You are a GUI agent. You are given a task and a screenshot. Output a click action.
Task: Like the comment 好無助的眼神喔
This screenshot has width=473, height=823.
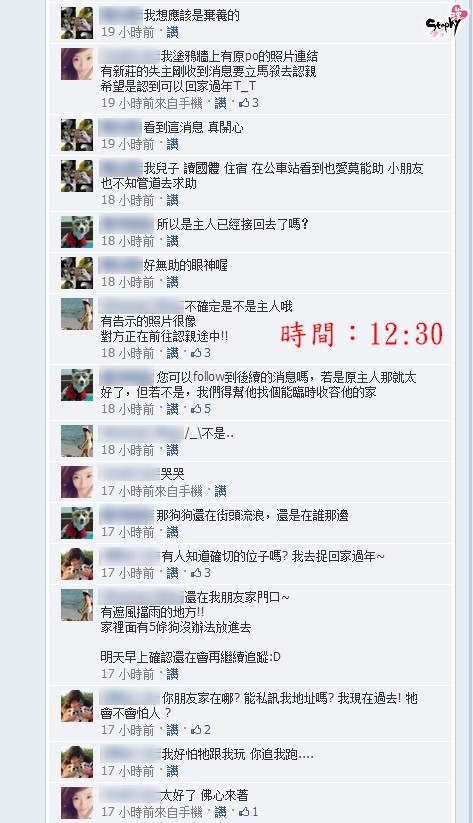point(173,282)
